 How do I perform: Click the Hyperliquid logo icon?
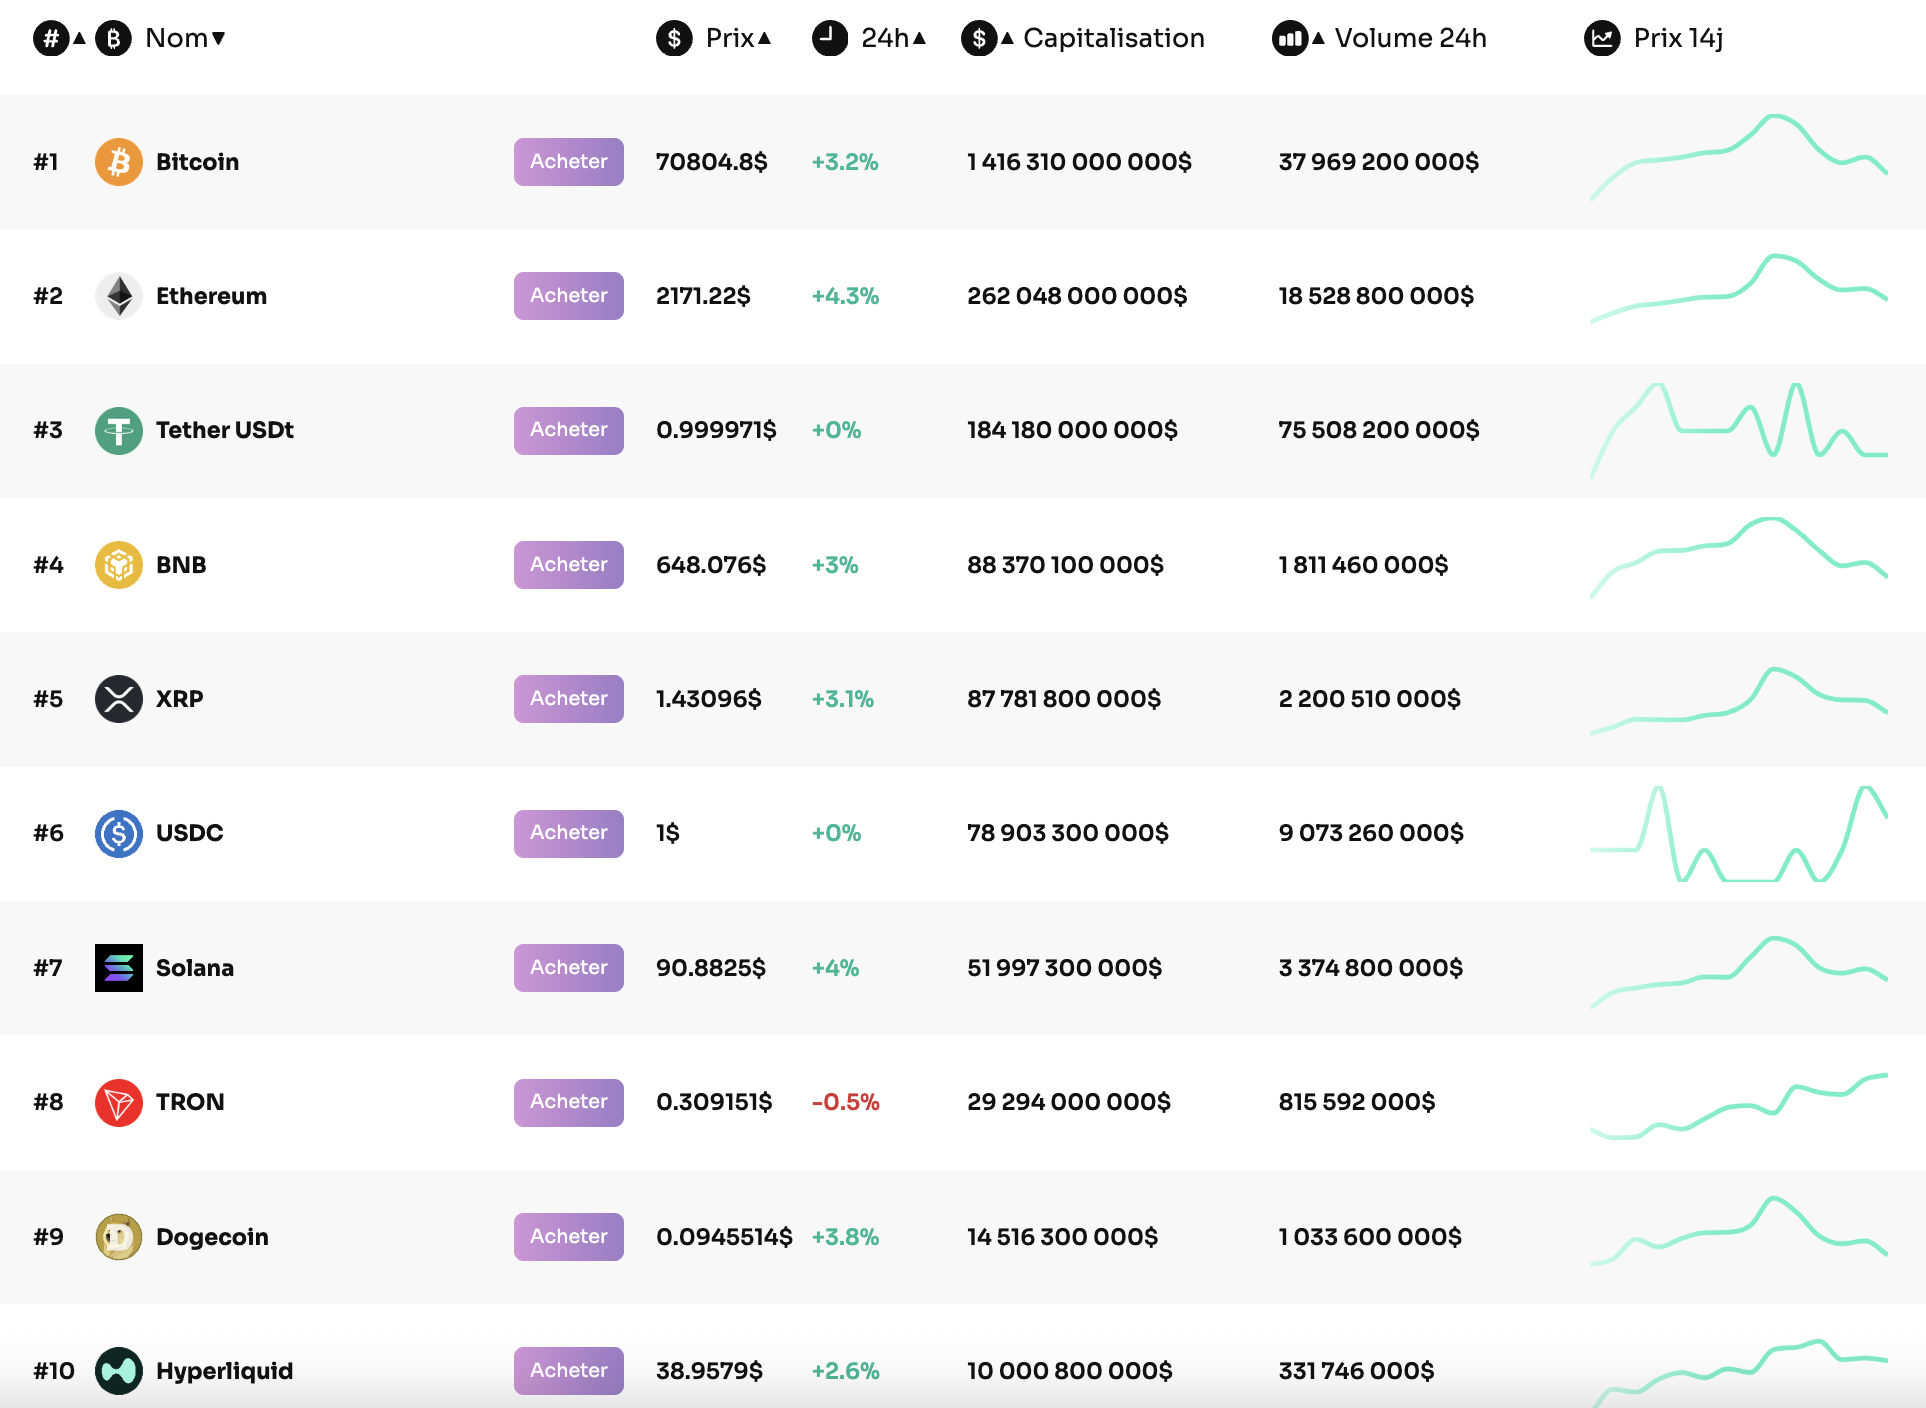point(118,1370)
